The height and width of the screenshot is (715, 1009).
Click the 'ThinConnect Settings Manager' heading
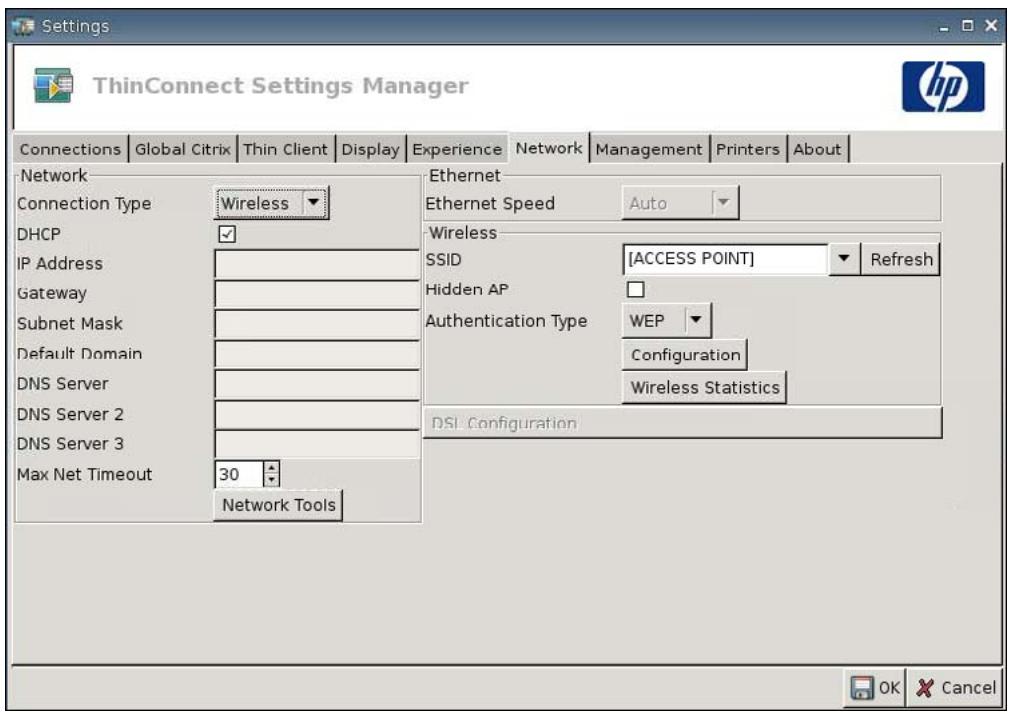[281, 86]
